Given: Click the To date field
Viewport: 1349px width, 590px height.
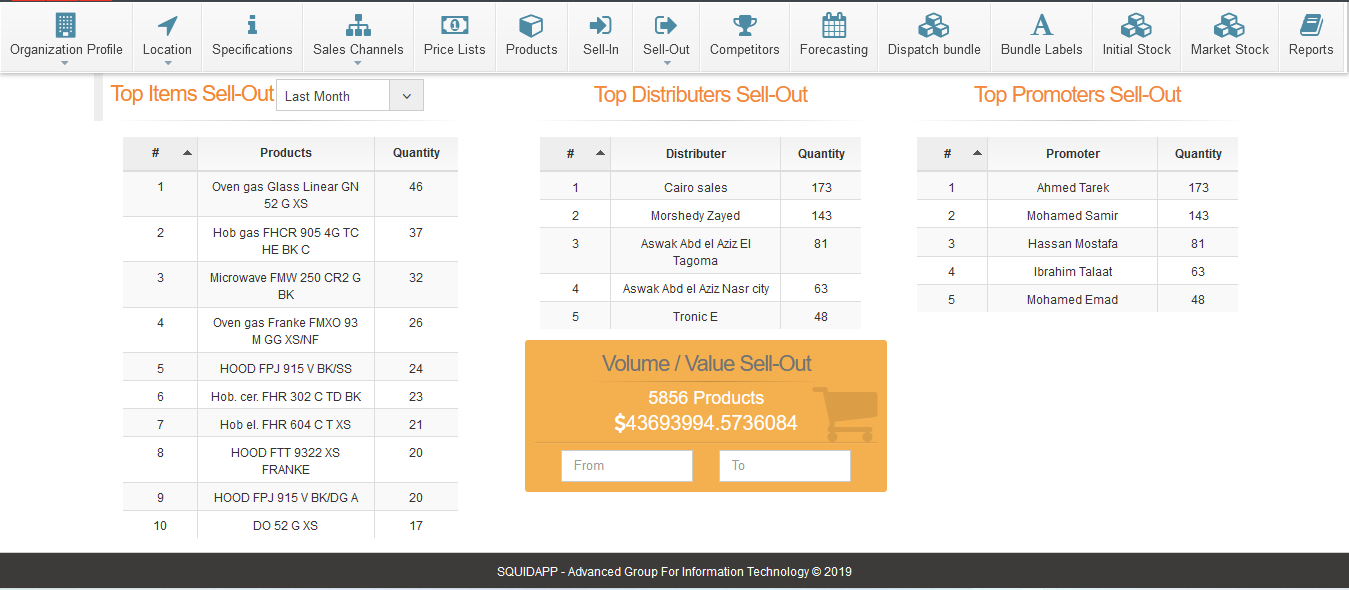Looking at the screenshot, I should (x=785, y=466).
